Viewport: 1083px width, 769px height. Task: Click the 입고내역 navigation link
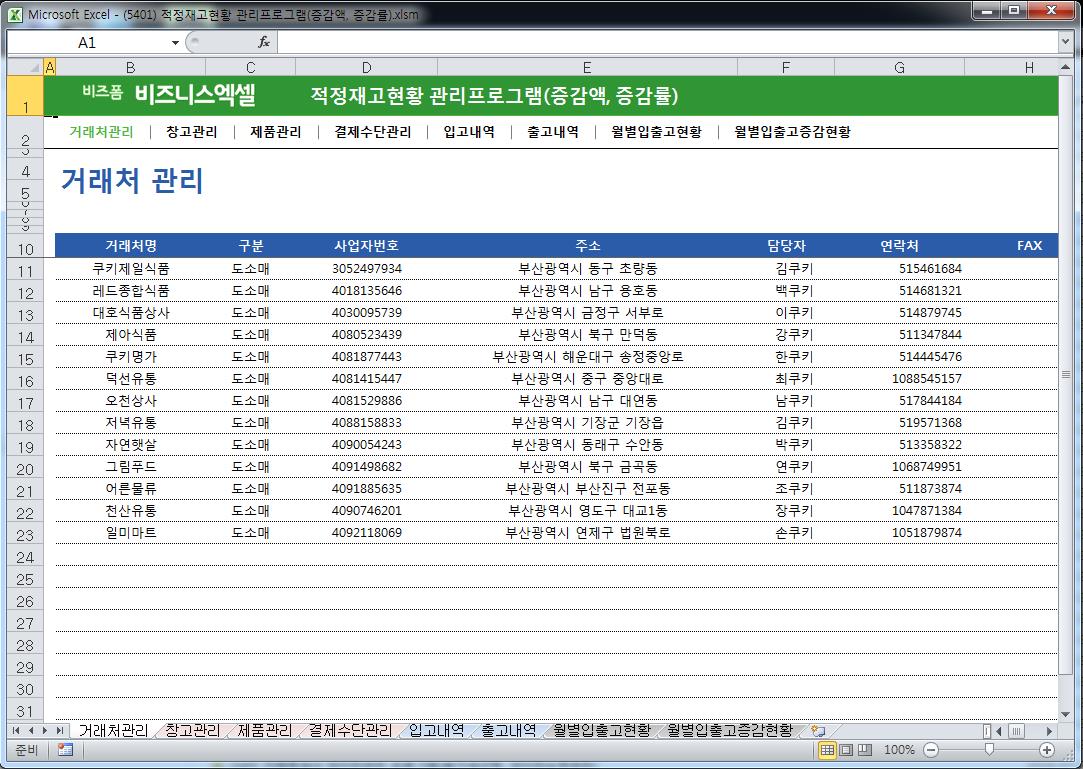point(469,131)
